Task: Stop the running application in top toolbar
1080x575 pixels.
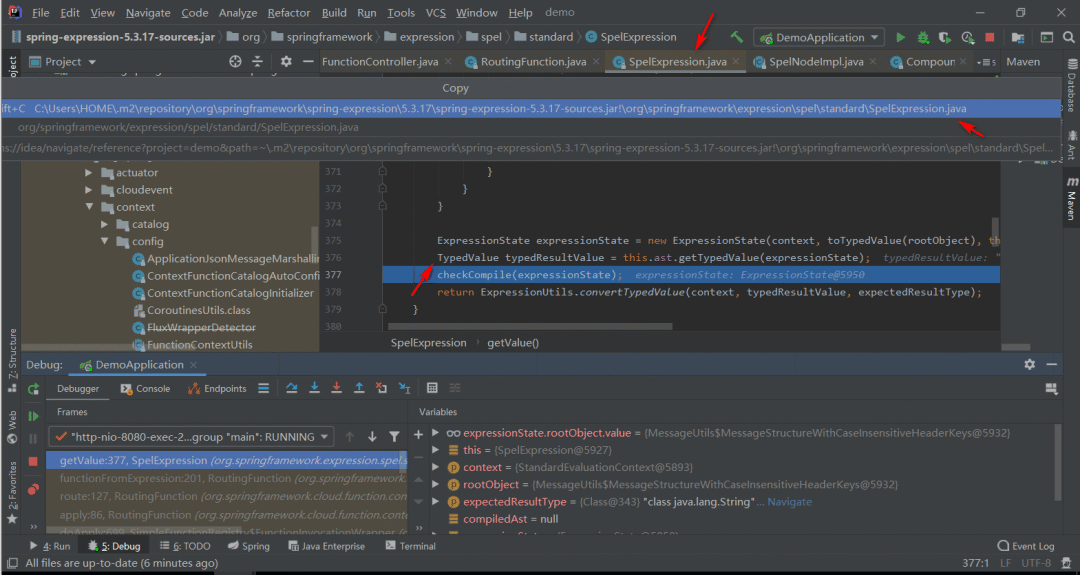Action: click(990, 37)
